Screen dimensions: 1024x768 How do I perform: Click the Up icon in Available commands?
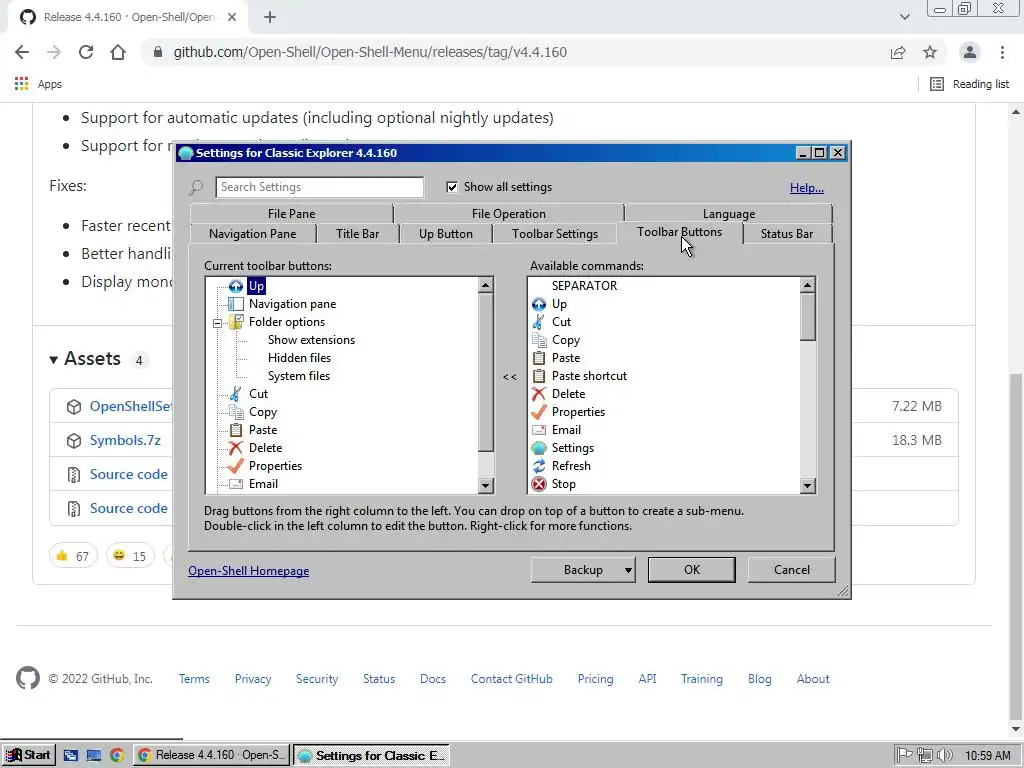point(539,304)
